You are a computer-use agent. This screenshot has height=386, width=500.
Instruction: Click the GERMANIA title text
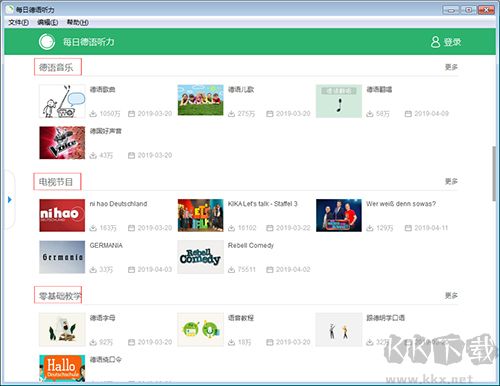tap(106, 245)
